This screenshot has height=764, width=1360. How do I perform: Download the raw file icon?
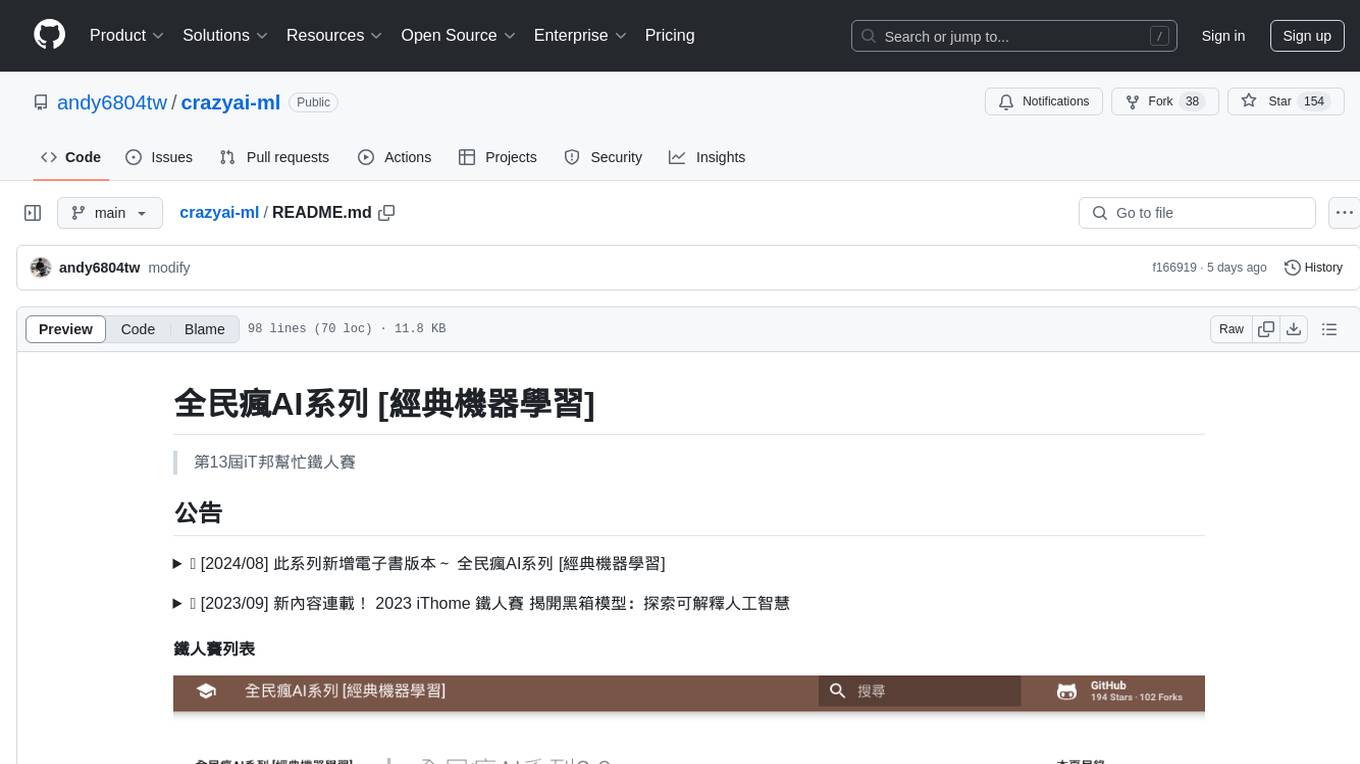1293,329
